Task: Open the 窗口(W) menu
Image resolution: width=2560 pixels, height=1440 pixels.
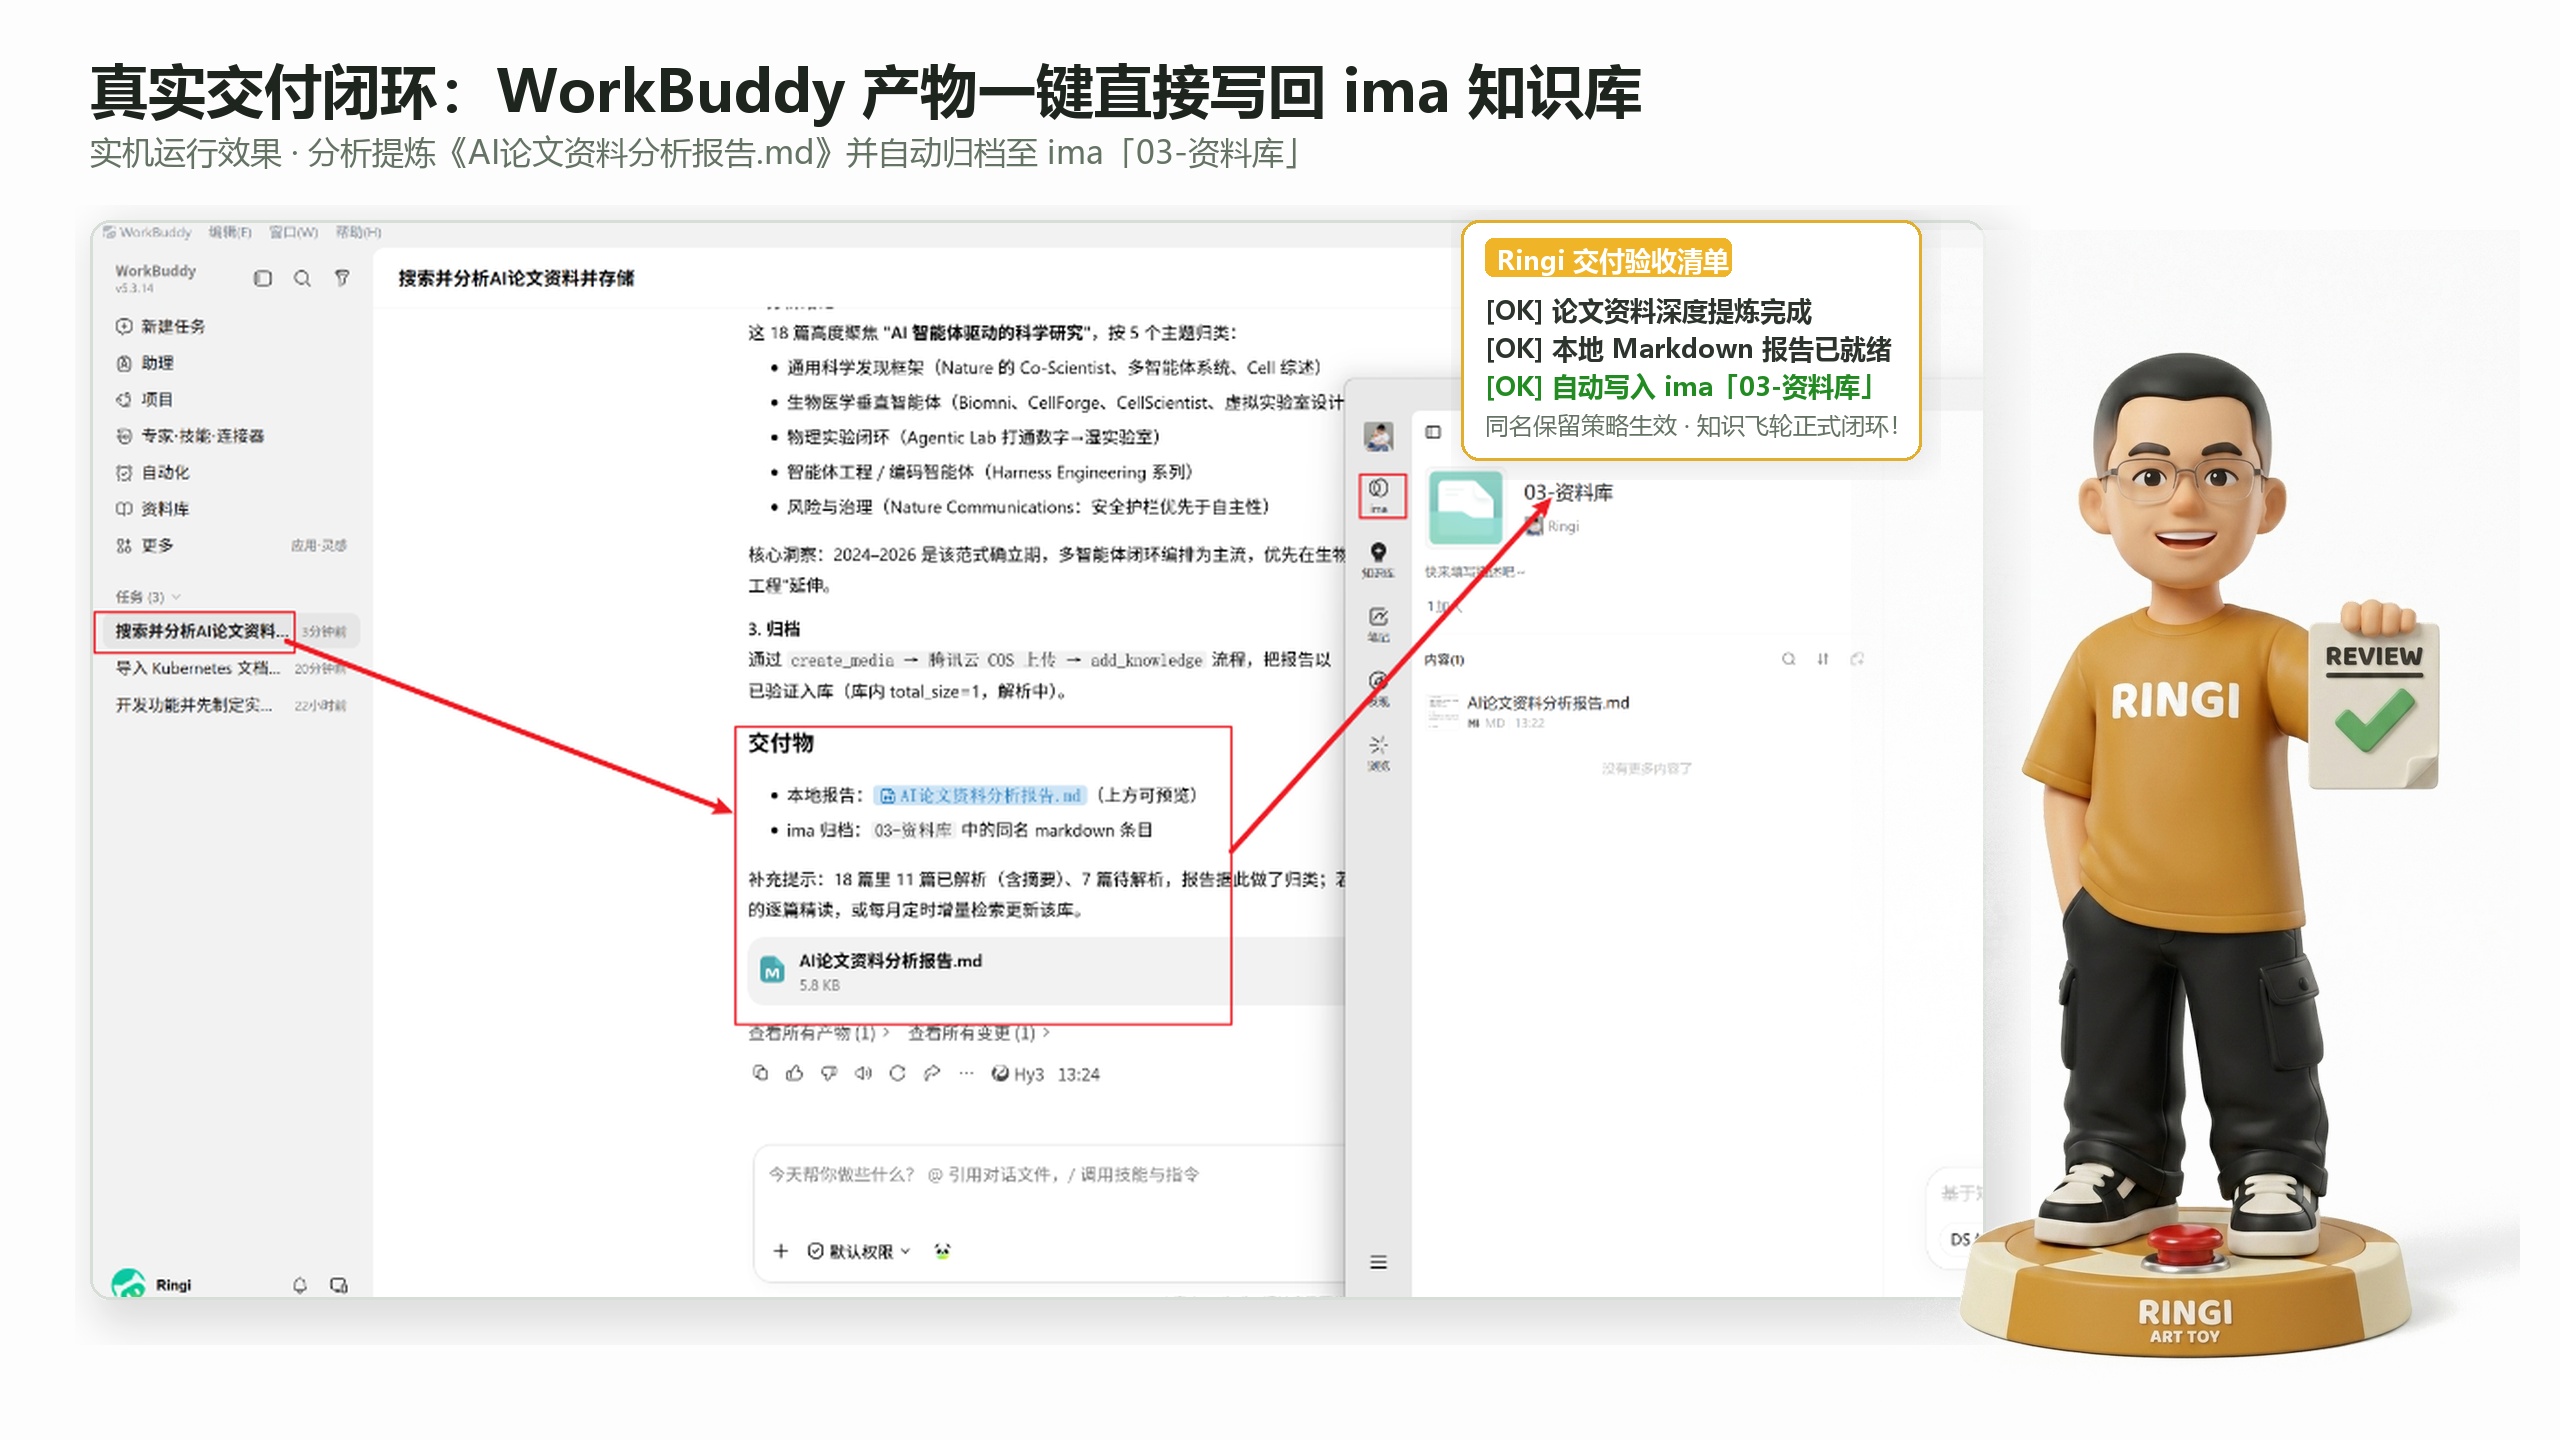Action: pos(293,232)
